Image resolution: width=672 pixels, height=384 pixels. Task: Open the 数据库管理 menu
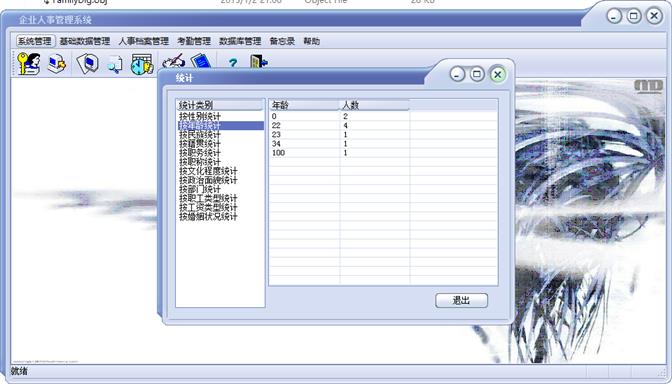240,41
